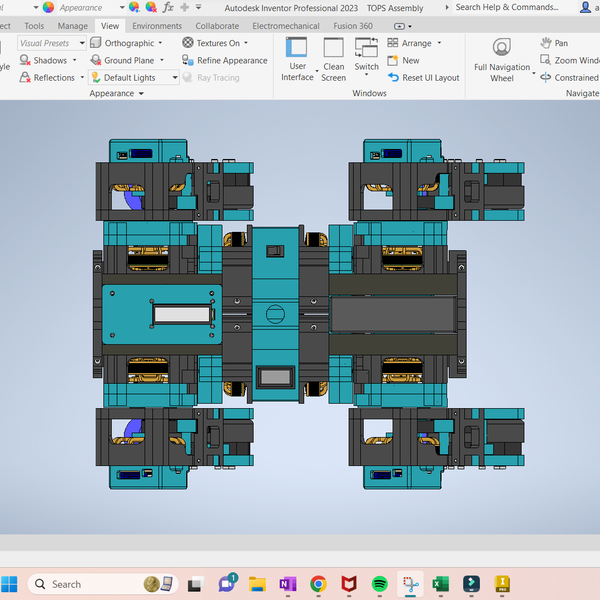
Task: Open the Snipping Tool taskbar icon
Action: (x=410, y=584)
